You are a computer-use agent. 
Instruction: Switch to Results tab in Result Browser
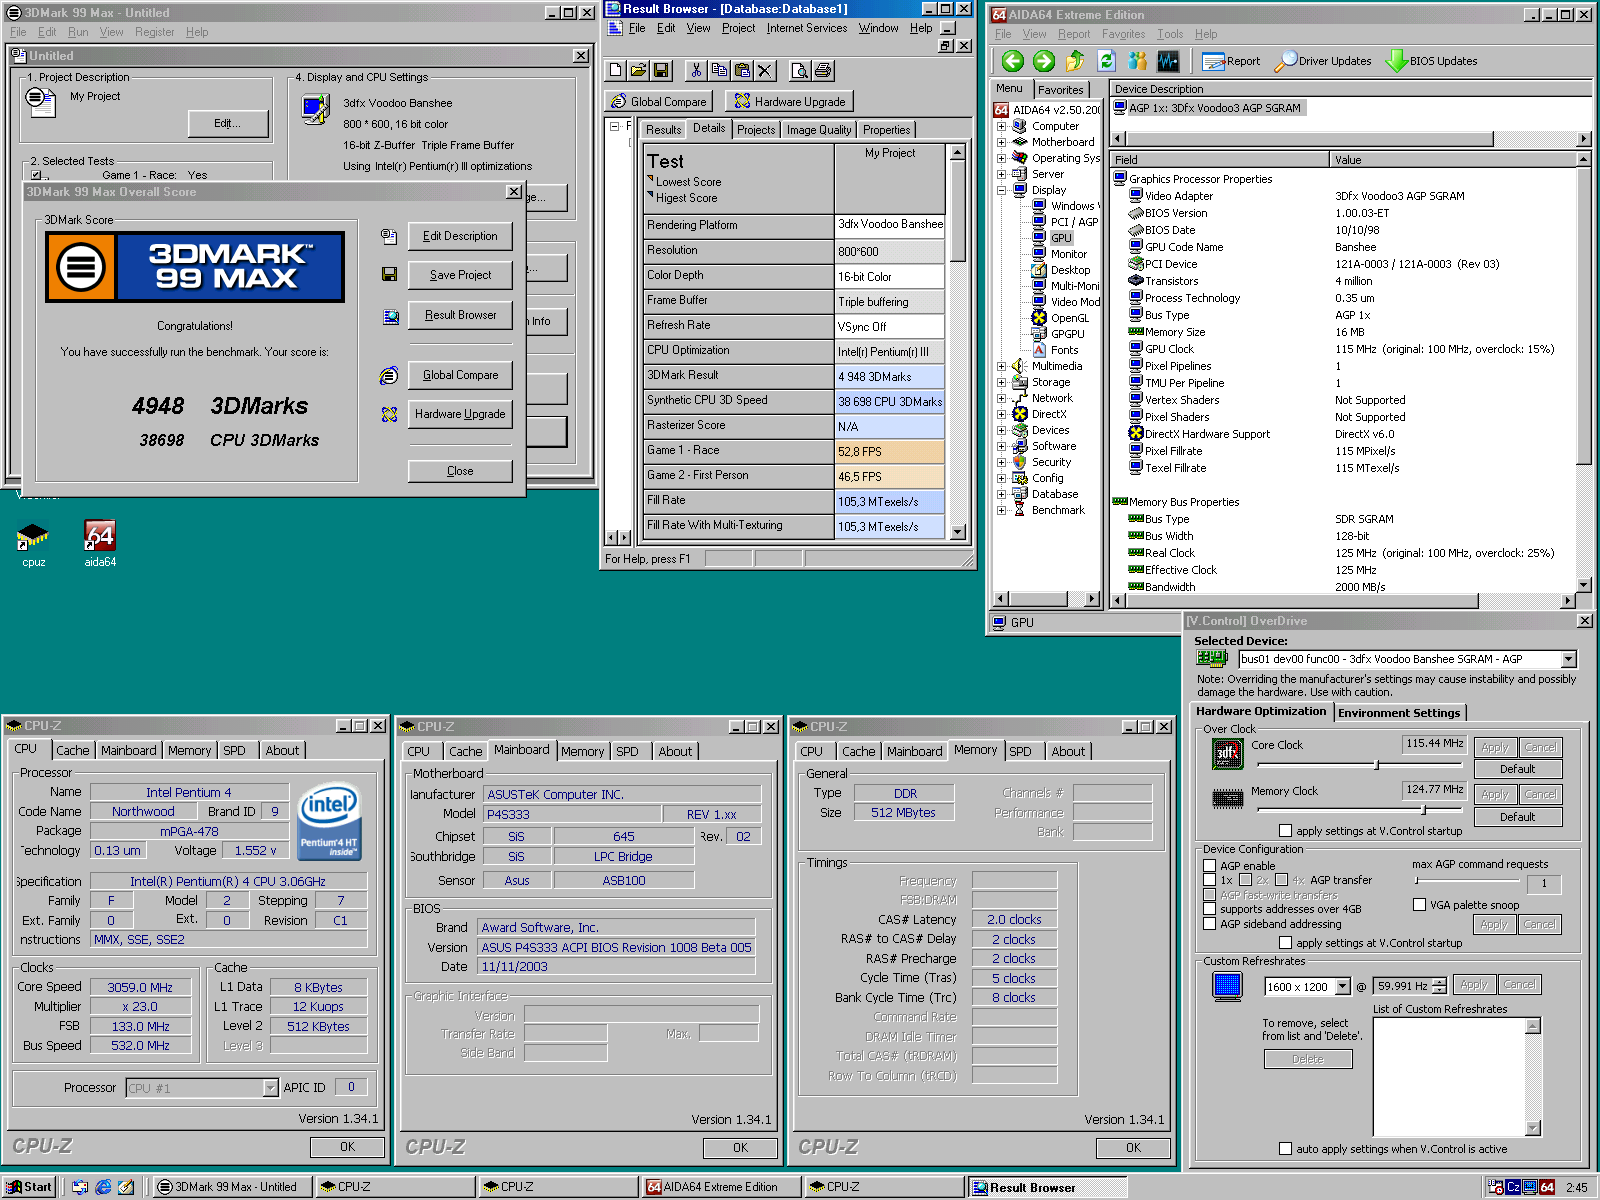click(x=663, y=130)
